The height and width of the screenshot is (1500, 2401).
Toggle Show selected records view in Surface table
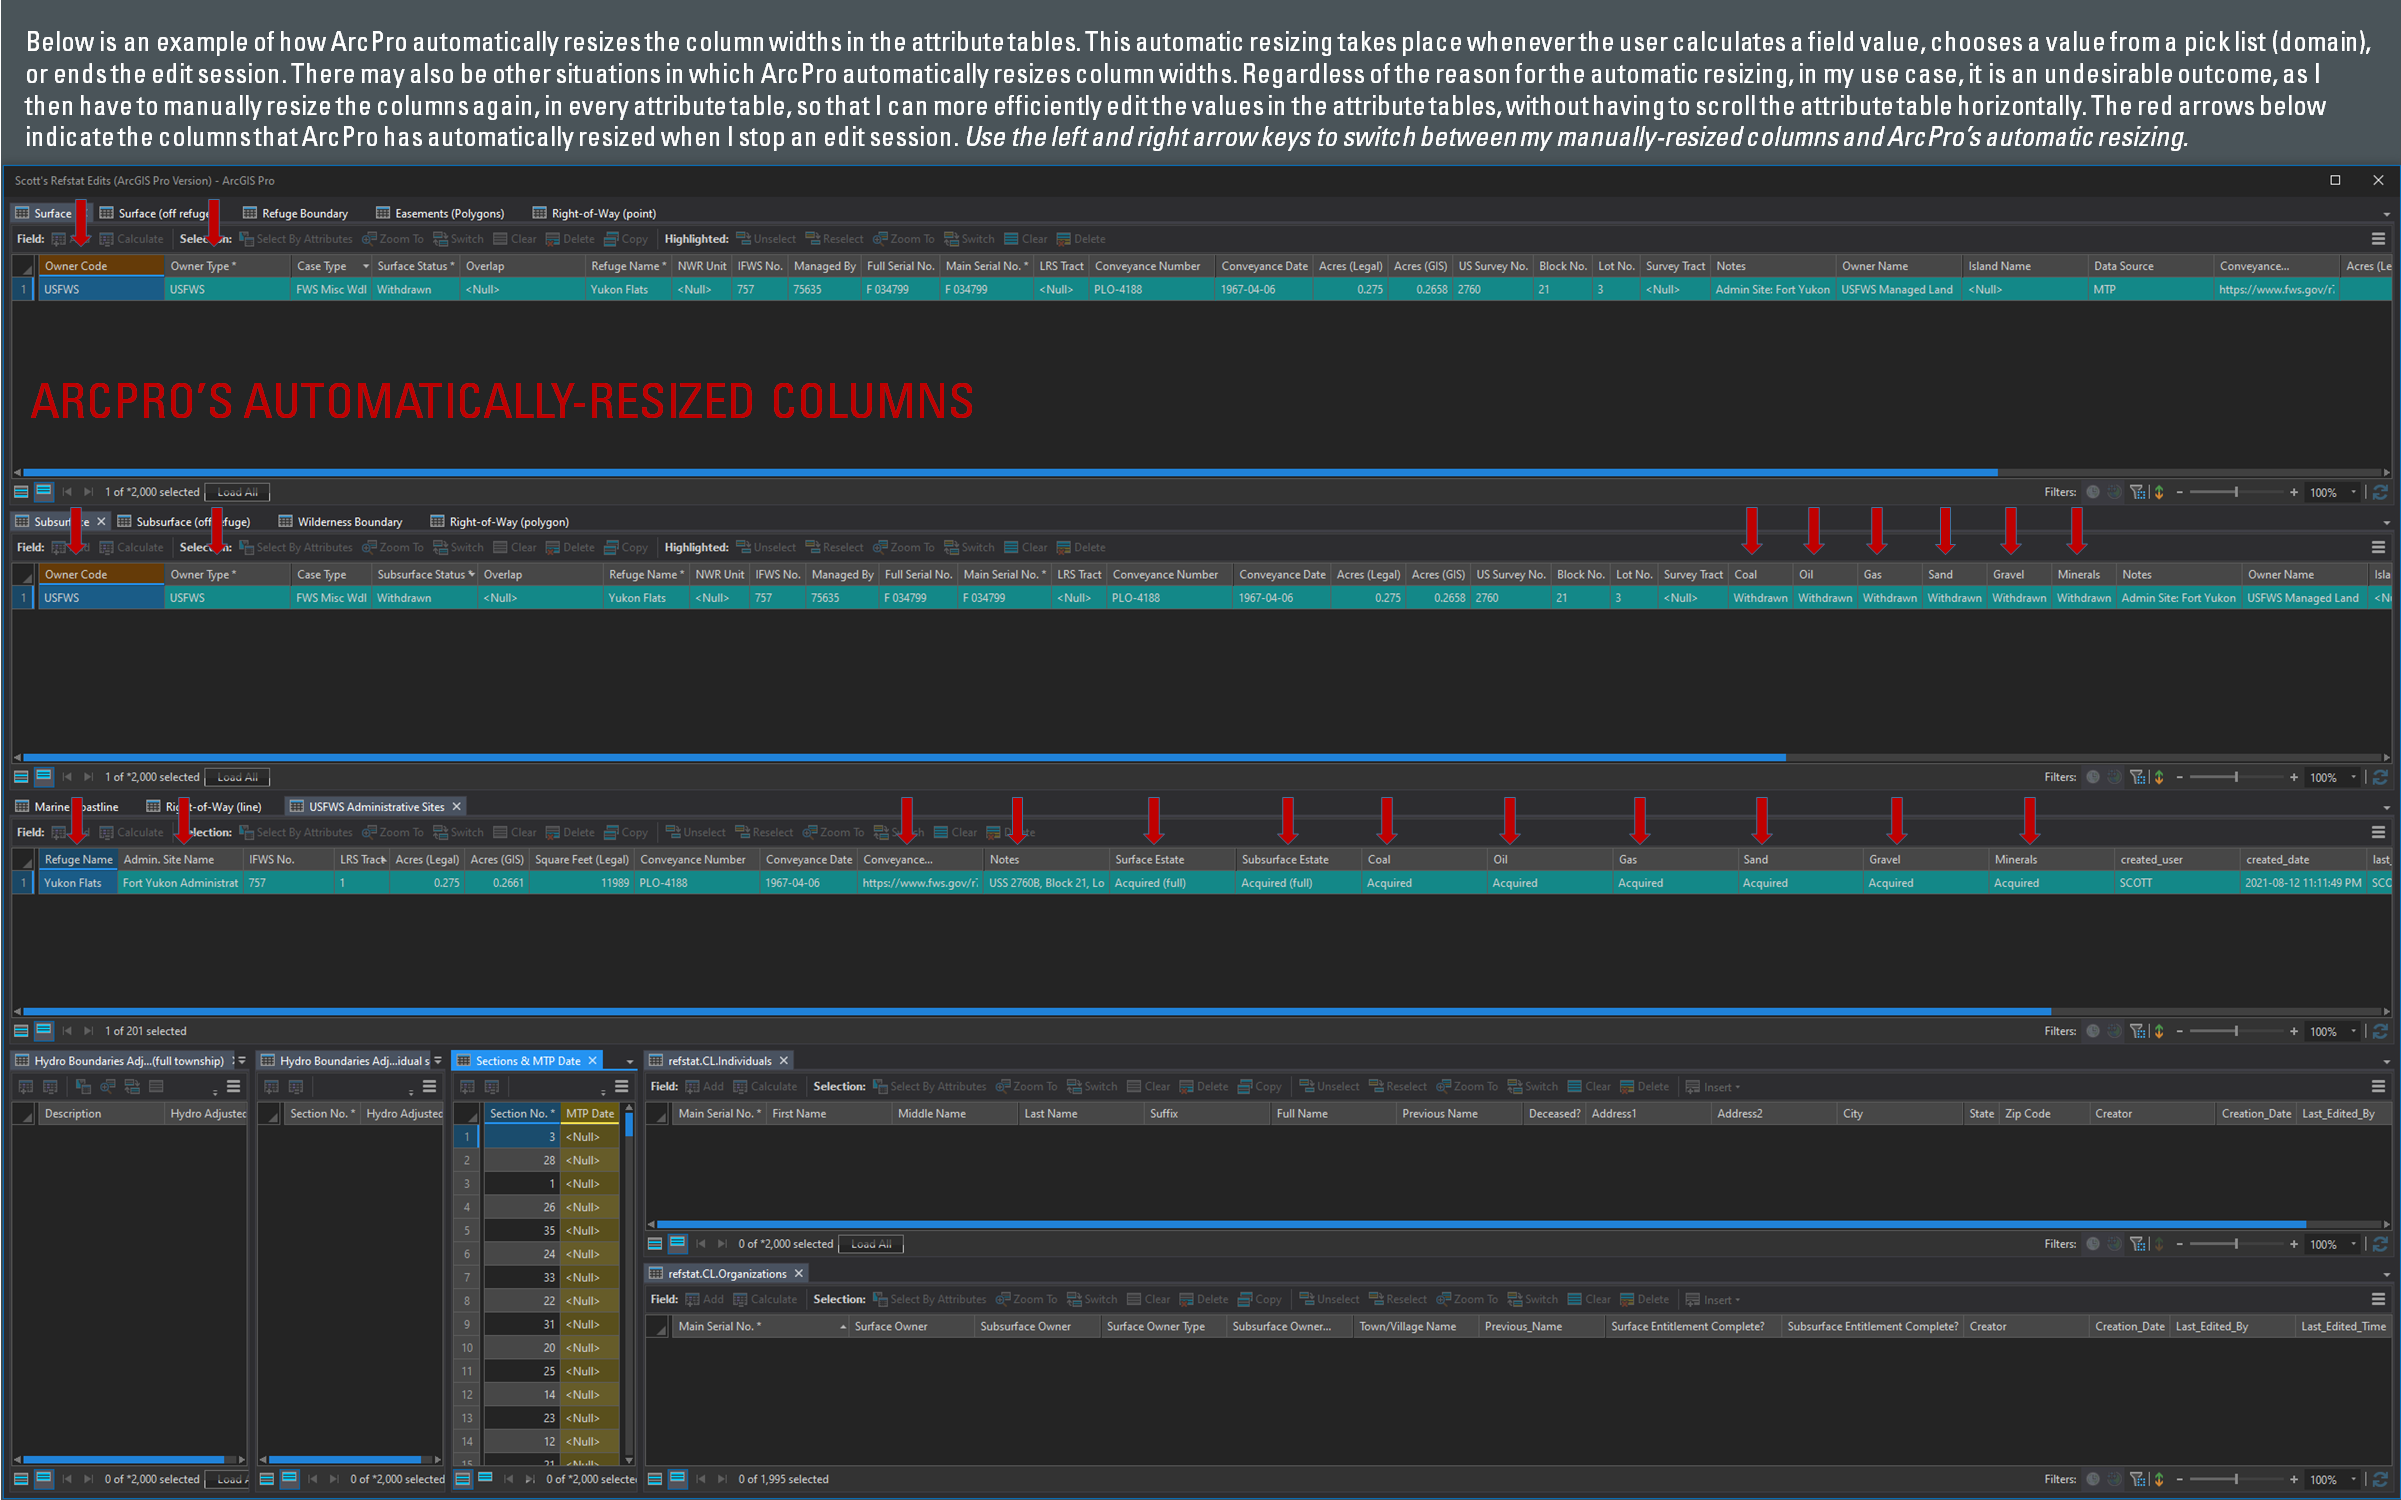coord(43,491)
